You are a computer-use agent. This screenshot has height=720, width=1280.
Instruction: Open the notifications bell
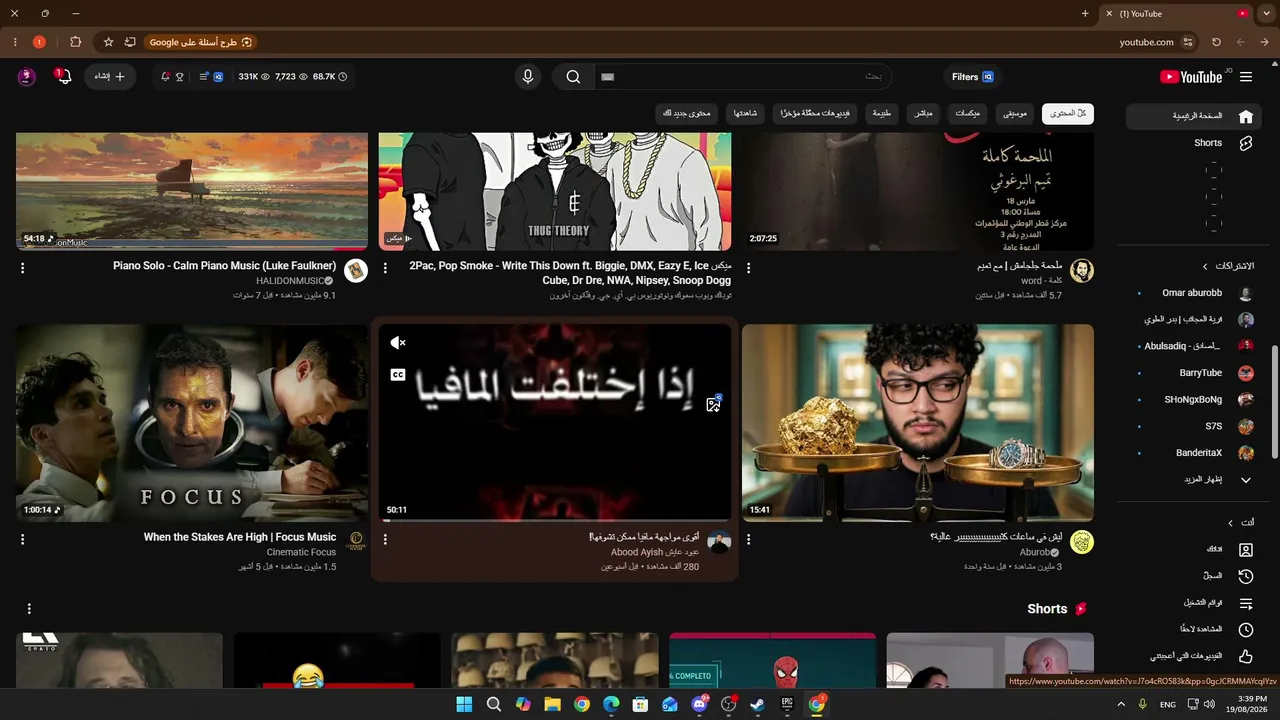point(64,77)
